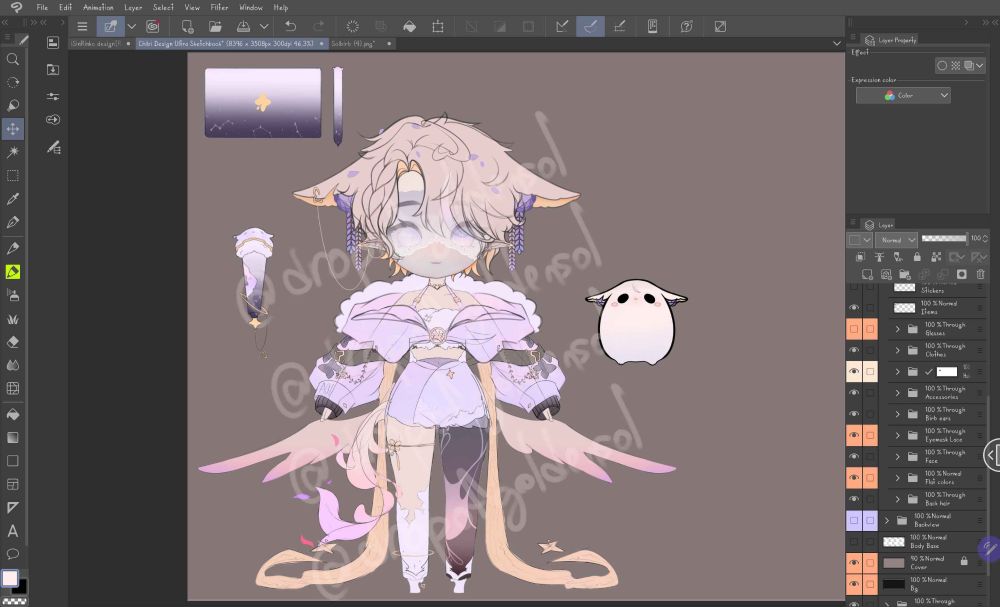
Task: Click the main drawing color swatch
Action: [10, 578]
